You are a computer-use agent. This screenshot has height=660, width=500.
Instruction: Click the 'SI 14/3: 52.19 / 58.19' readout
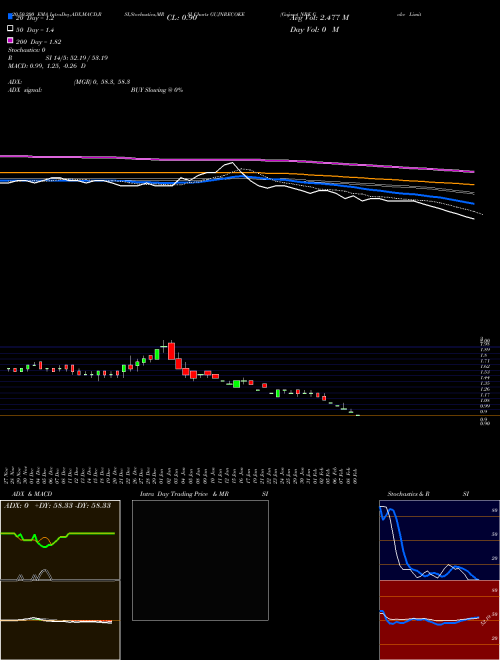77,58
